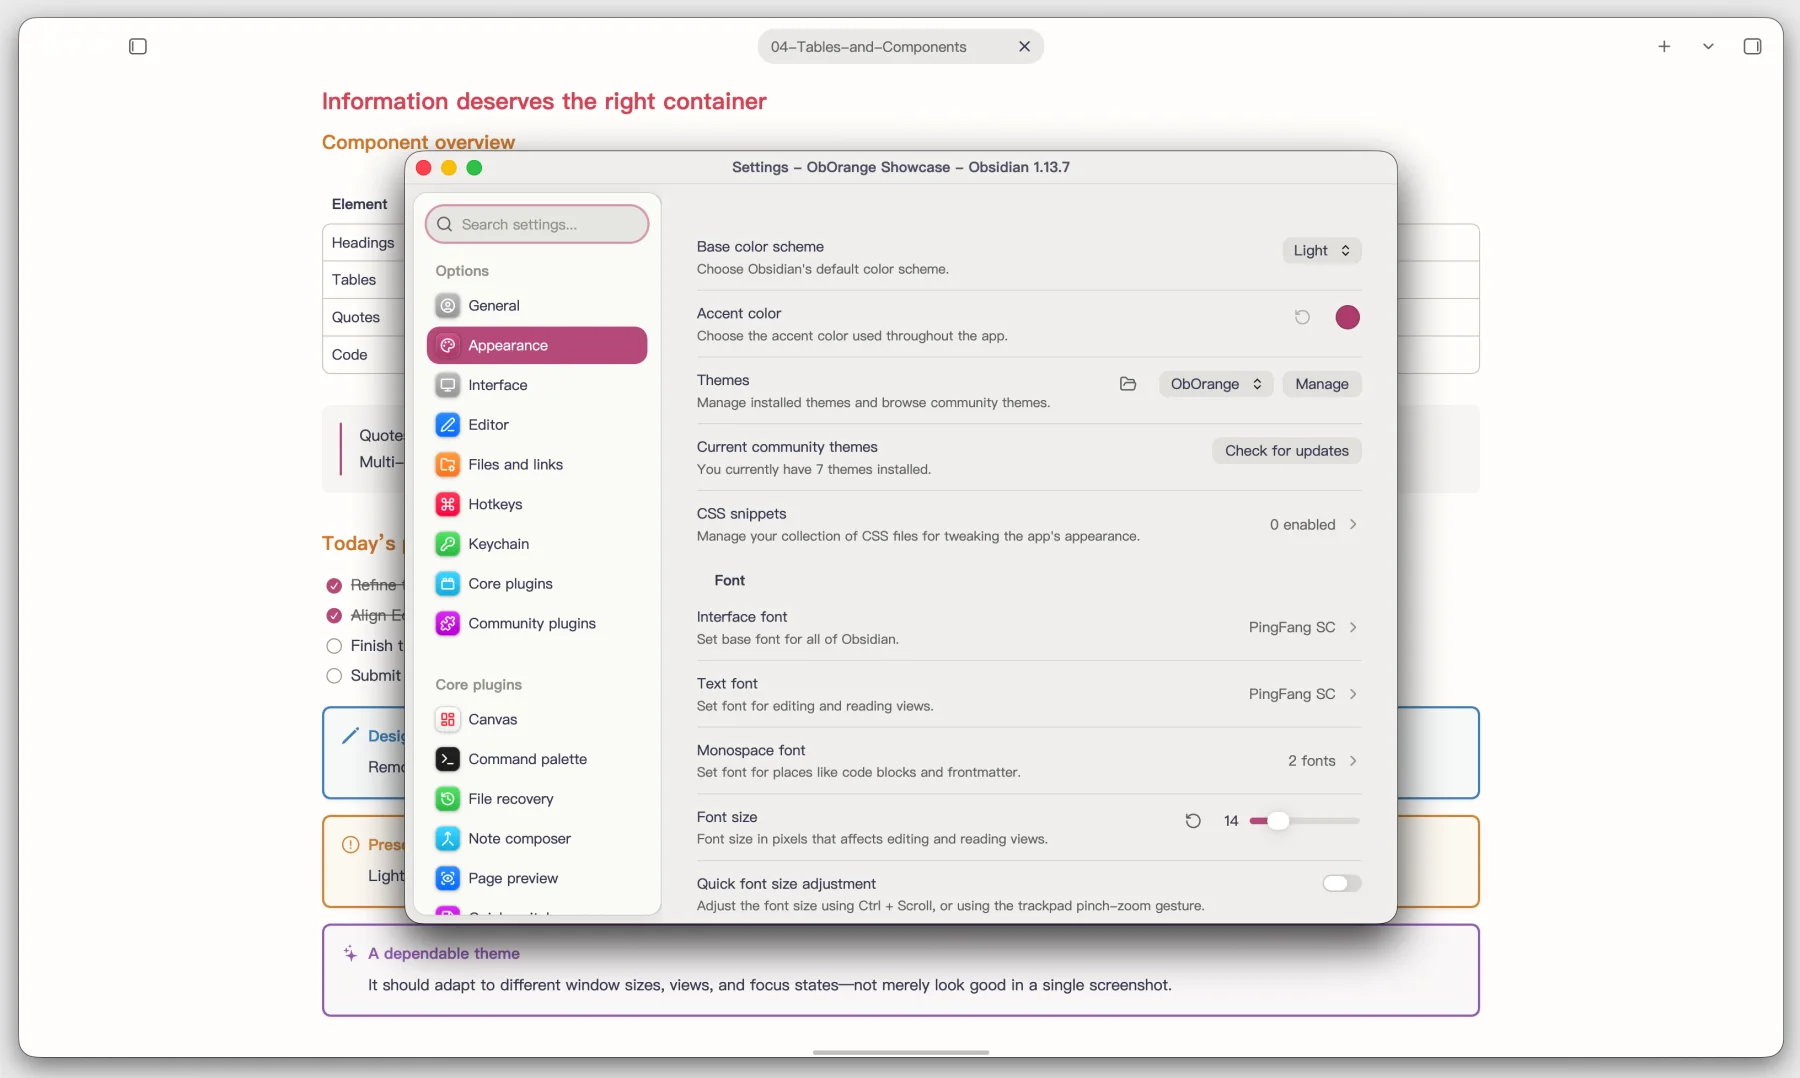
Task: Click the Keychain key icon
Action: click(x=448, y=544)
